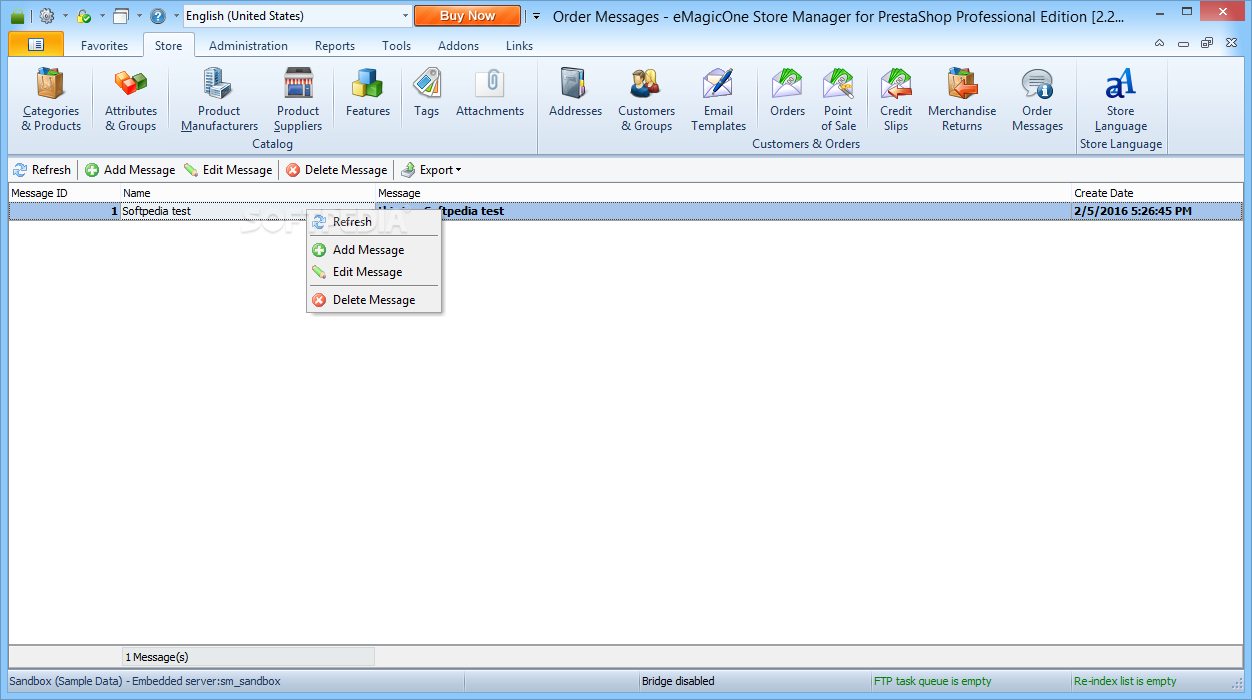Screen dimensions: 1252x700
Task: Sort by the Message ID column header
Action: click(x=65, y=193)
